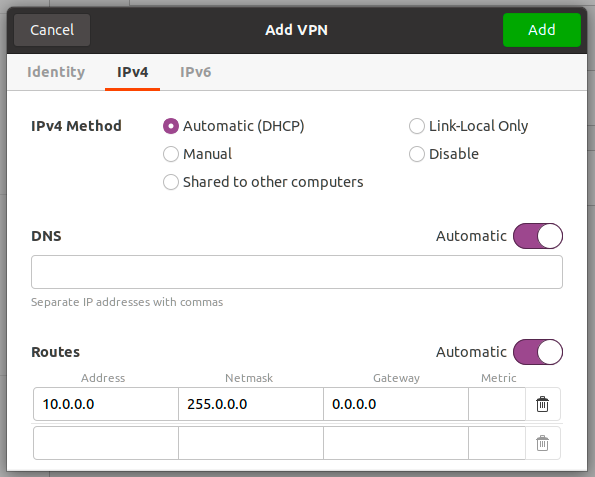Click the Add VPN dialog title
This screenshot has width=595, height=477.
(296, 30)
